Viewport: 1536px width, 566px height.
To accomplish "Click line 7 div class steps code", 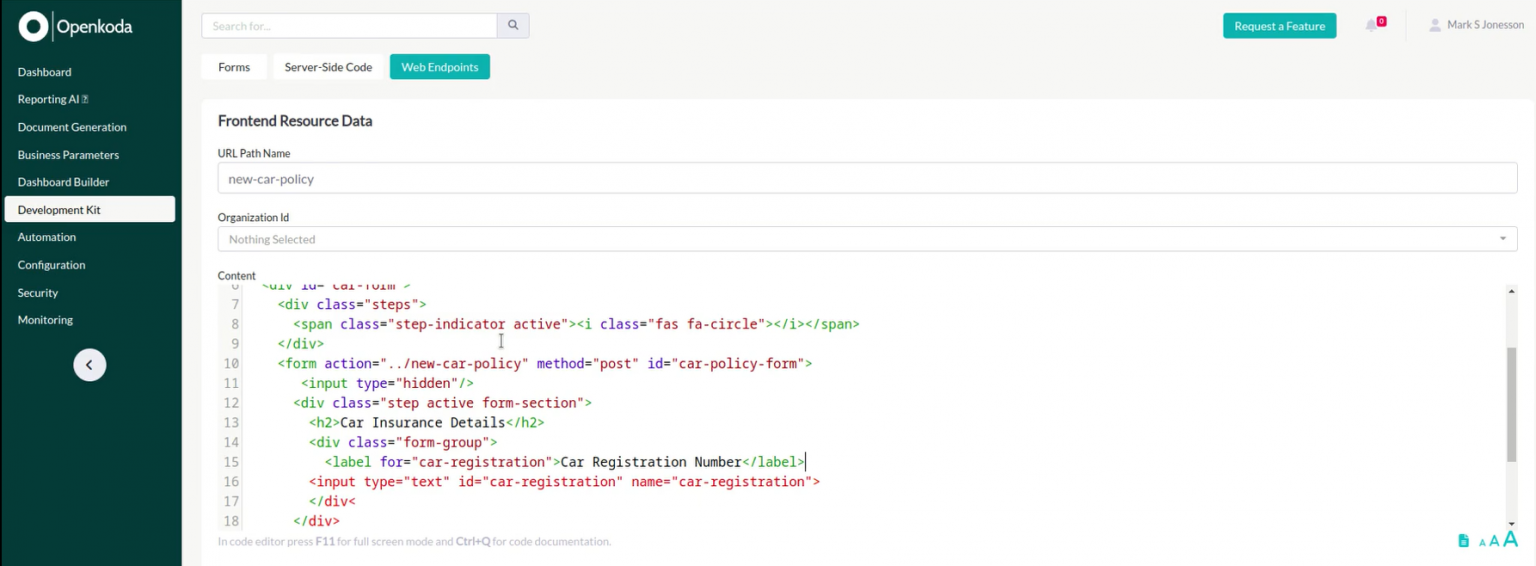I will [352, 304].
